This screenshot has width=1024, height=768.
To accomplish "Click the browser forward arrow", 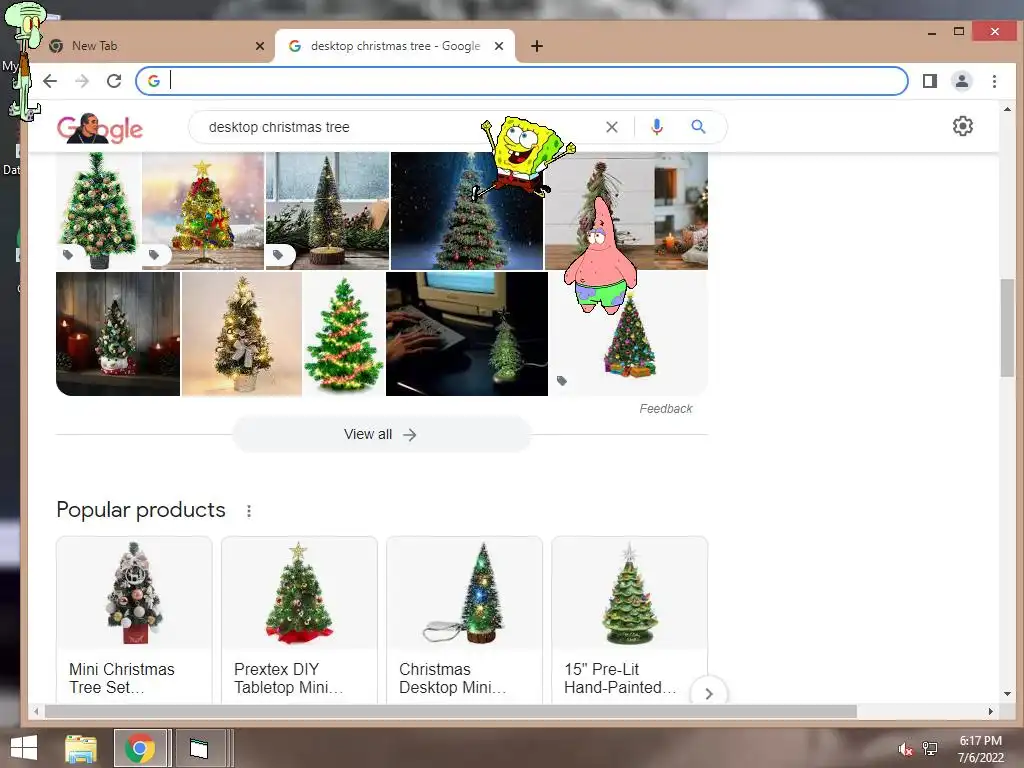I will 82,81.
